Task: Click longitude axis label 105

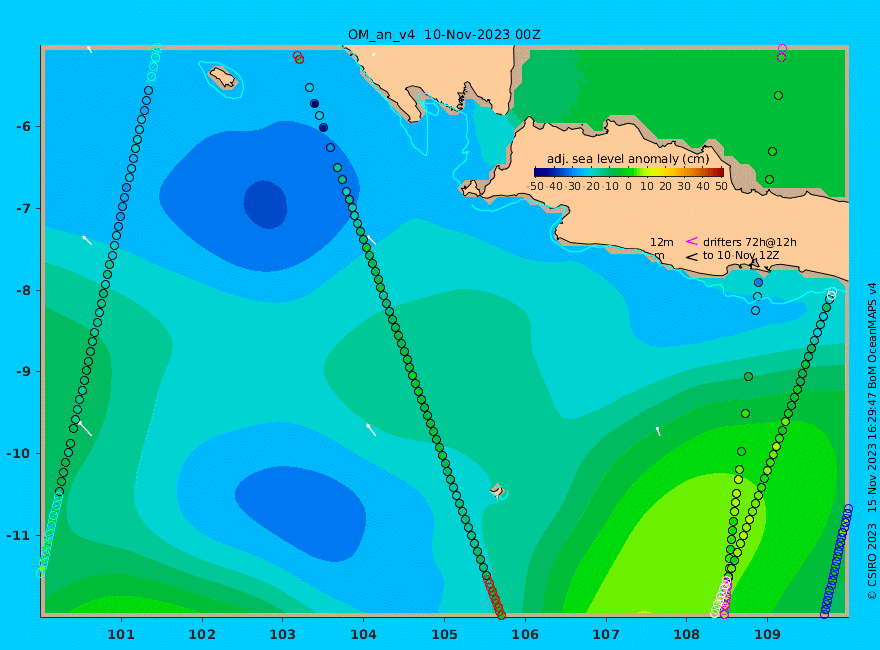Action: coord(444,634)
